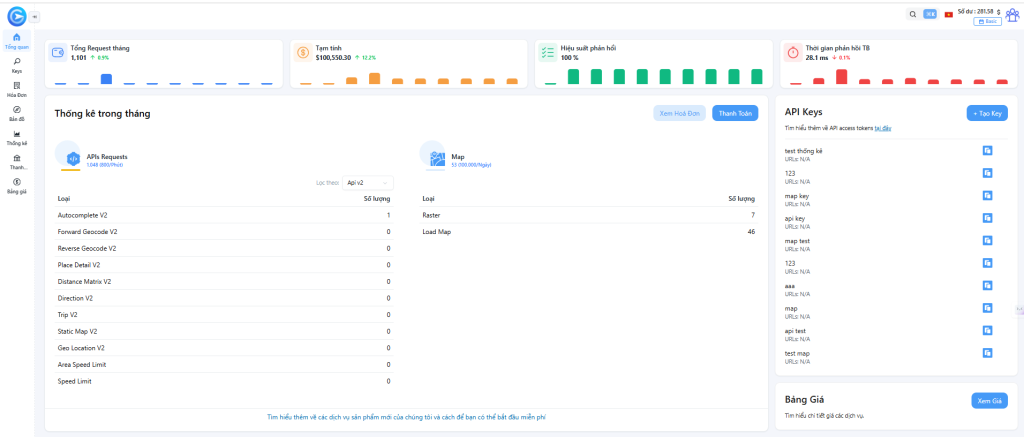This screenshot has width=1024, height=437.
Task: Go to Hóa Đơn in sidebar
Action: [x=17, y=88]
